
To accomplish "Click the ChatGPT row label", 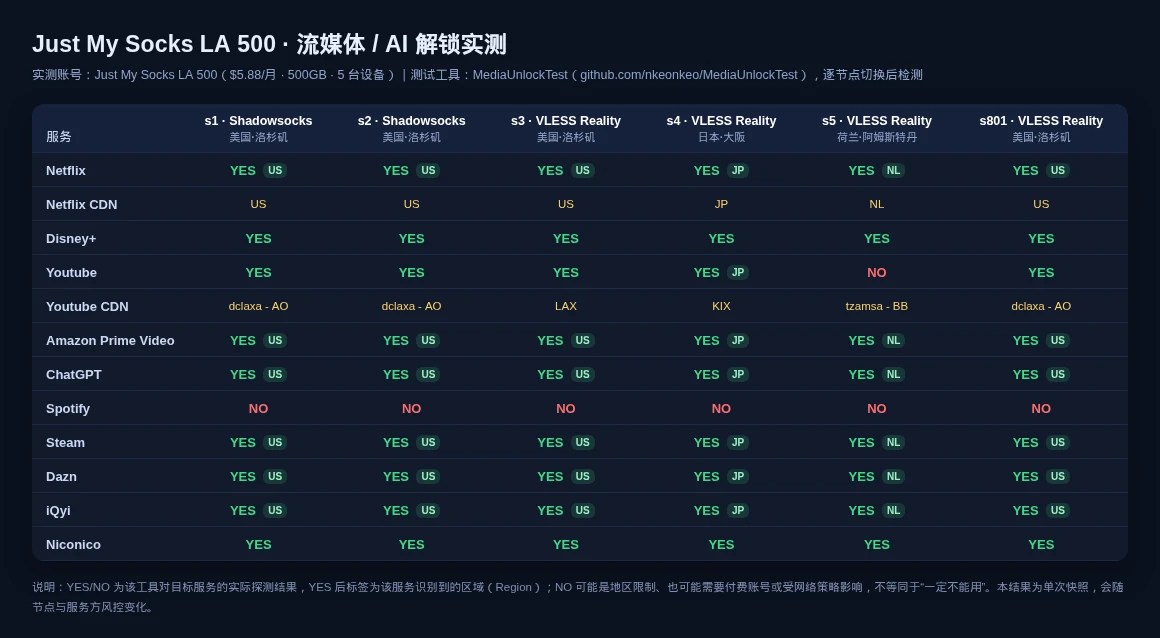I will (73, 375).
